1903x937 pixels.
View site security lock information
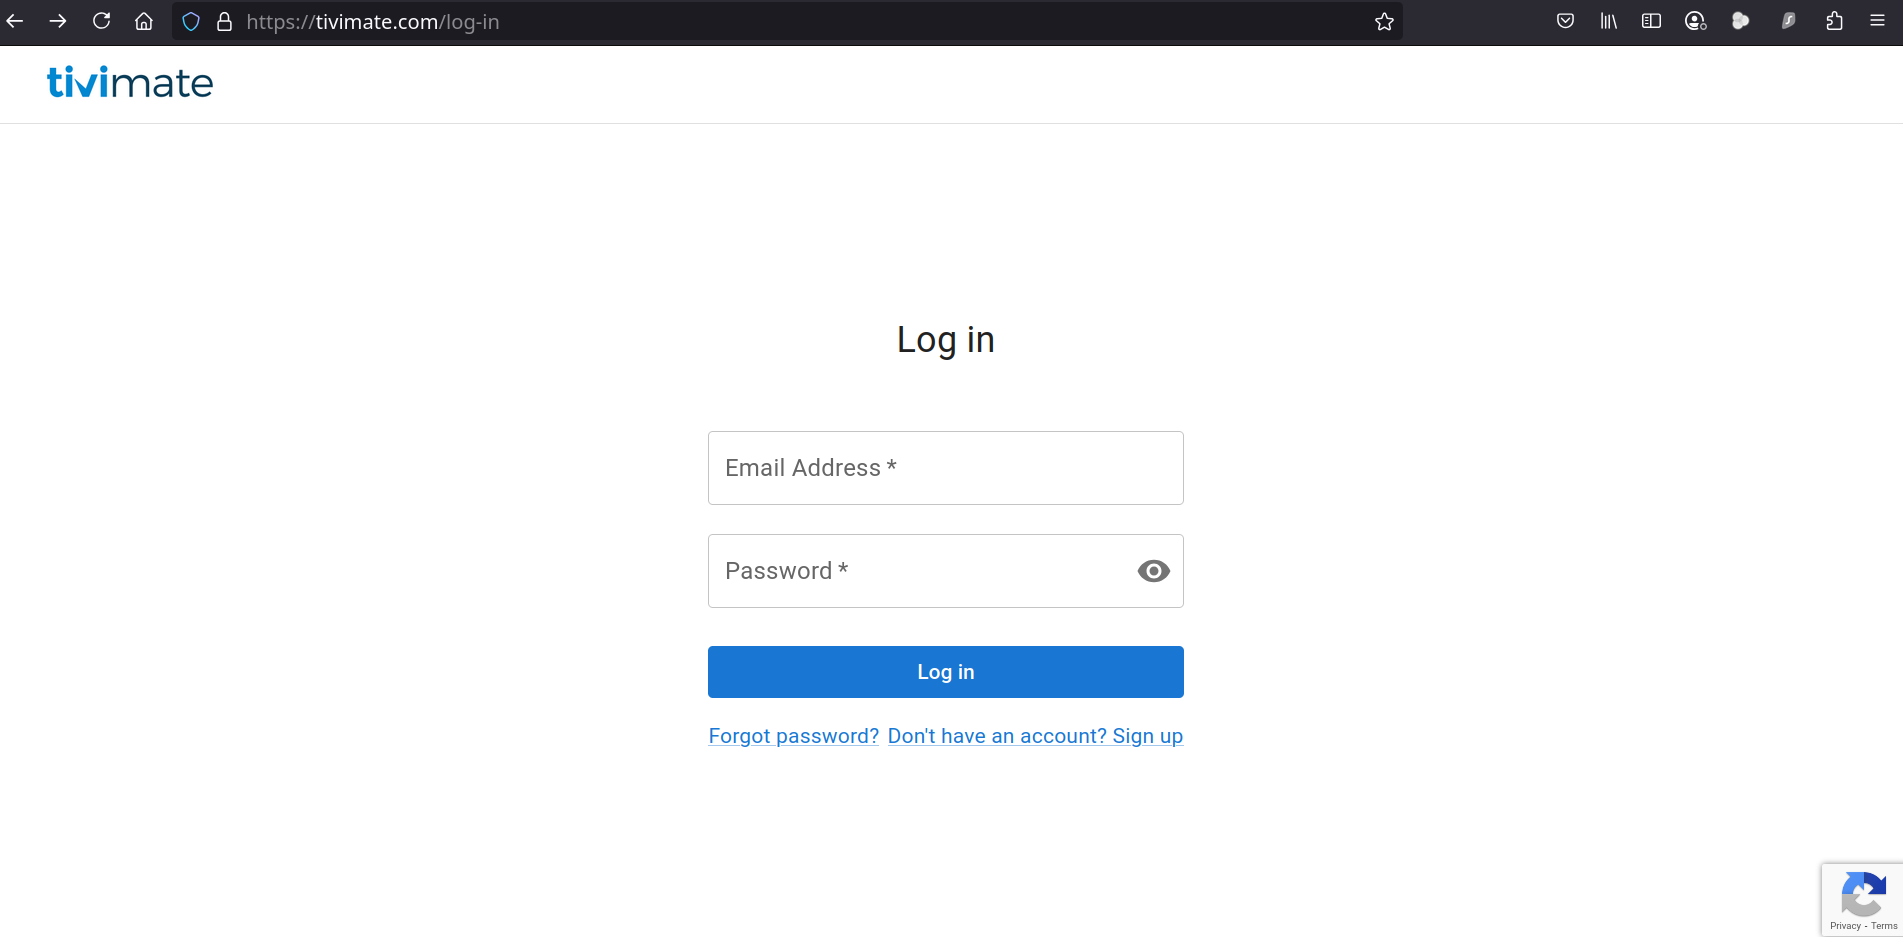(x=224, y=21)
